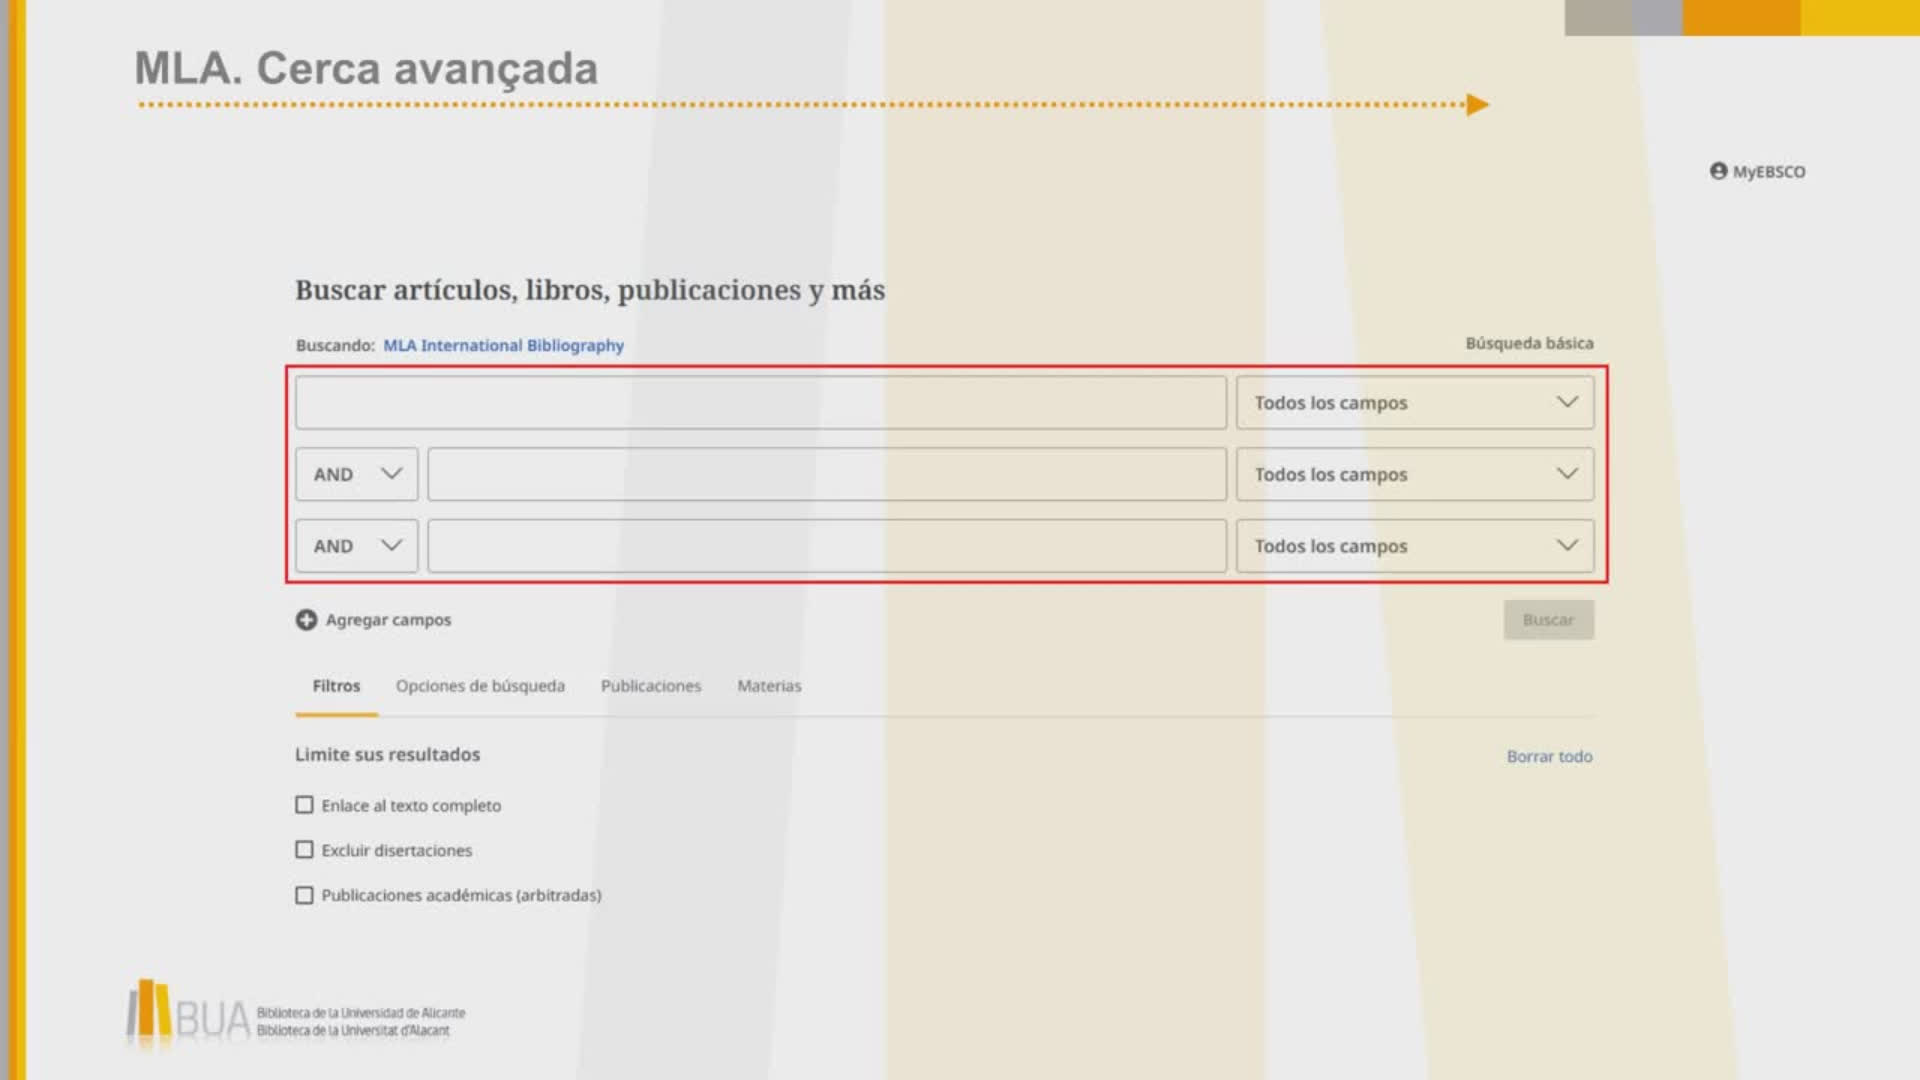Enable Enlace al texto completo checkbox
This screenshot has width=1920, height=1080.
(x=304, y=805)
